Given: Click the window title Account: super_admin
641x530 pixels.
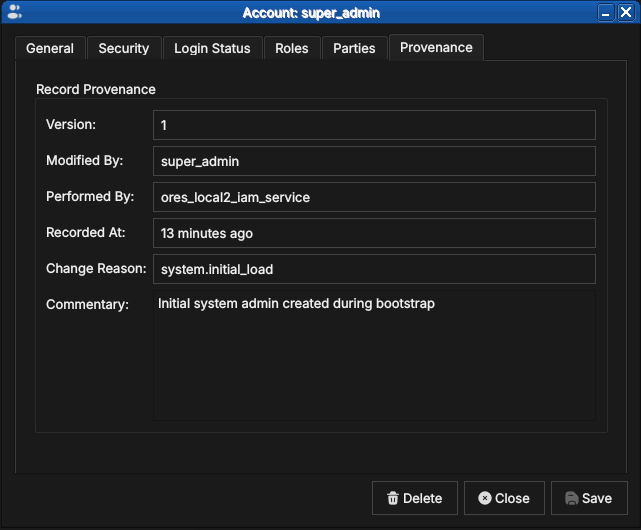Looking at the screenshot, I should point(311,13).
